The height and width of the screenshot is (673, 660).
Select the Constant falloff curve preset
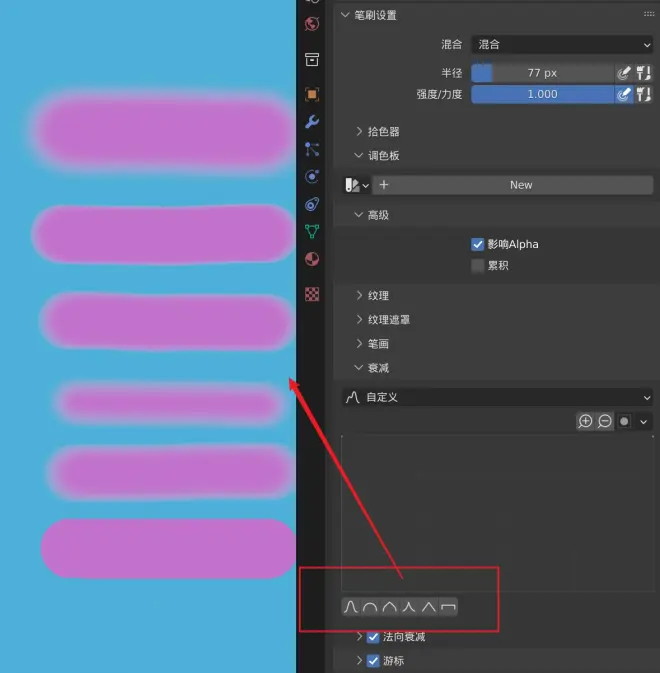(448, 607)
